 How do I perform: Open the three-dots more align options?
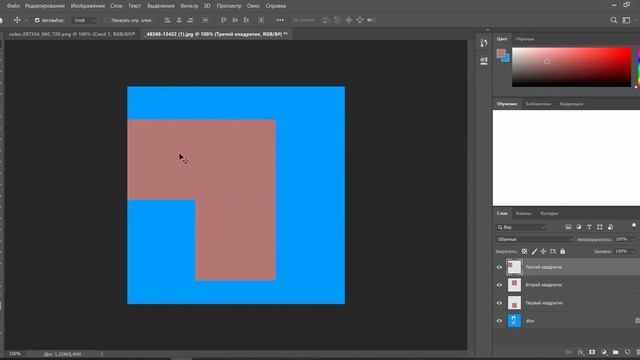pos(280,20)
